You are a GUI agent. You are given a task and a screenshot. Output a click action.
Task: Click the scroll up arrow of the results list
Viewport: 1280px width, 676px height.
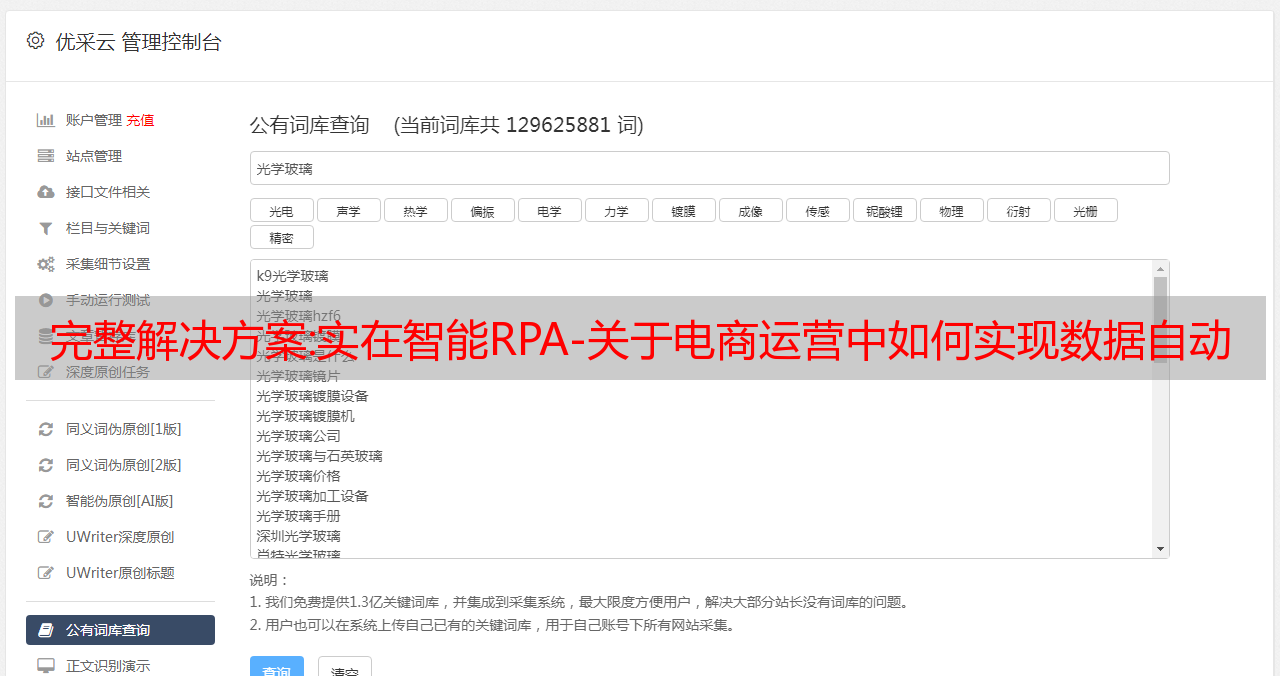click(x=1160, y=268)
